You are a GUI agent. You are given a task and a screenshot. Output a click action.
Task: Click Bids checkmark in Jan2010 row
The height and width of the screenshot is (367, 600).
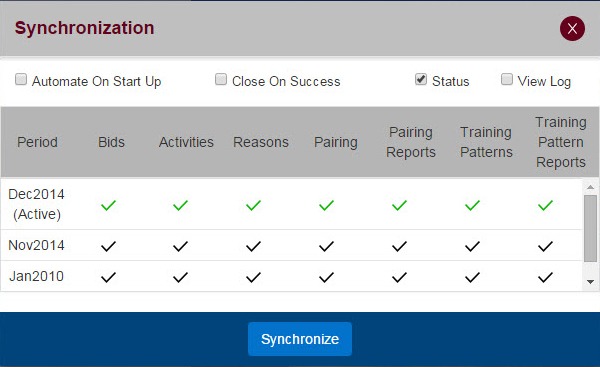[108, 277]
